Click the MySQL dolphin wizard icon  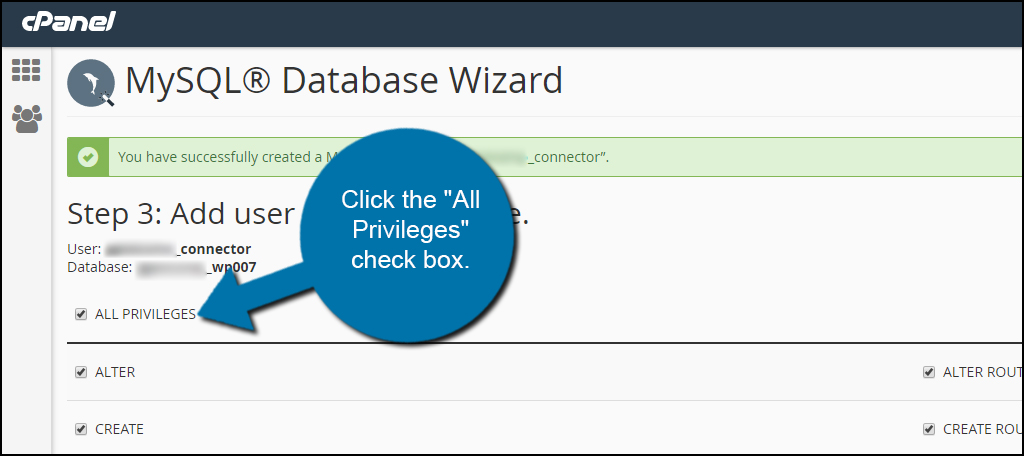[91, 83]
